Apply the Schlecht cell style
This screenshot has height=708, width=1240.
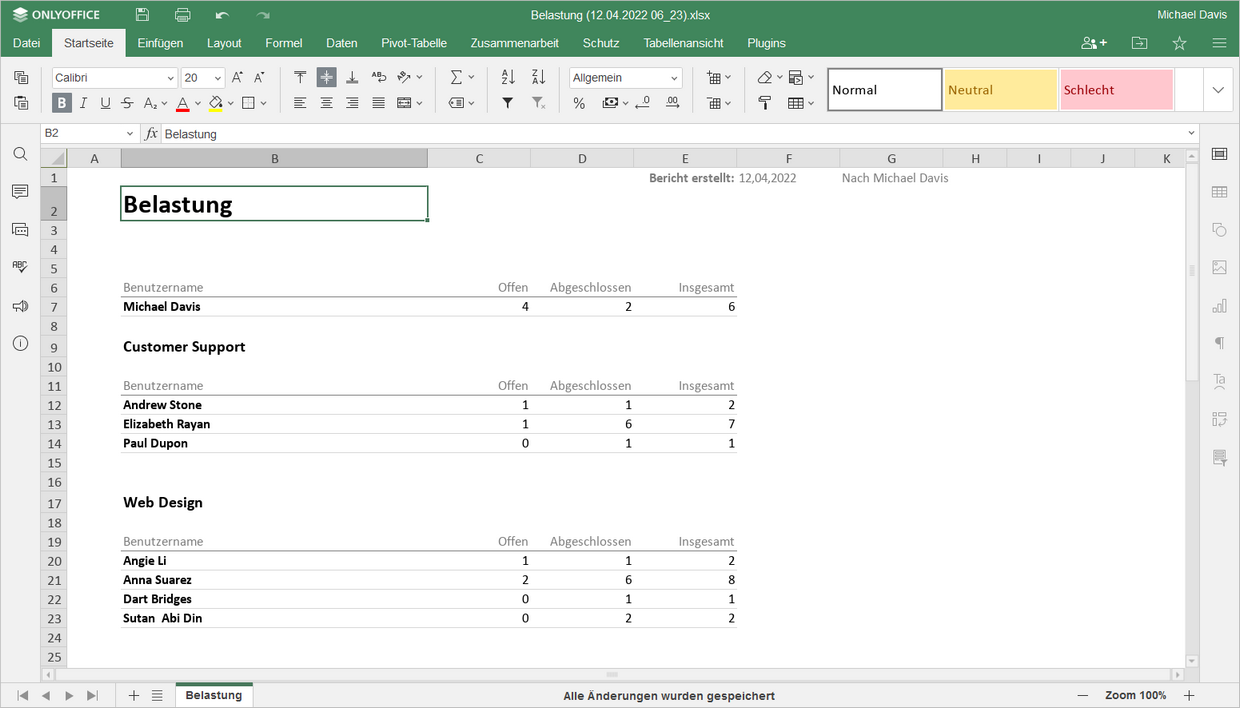(1117, 90)
